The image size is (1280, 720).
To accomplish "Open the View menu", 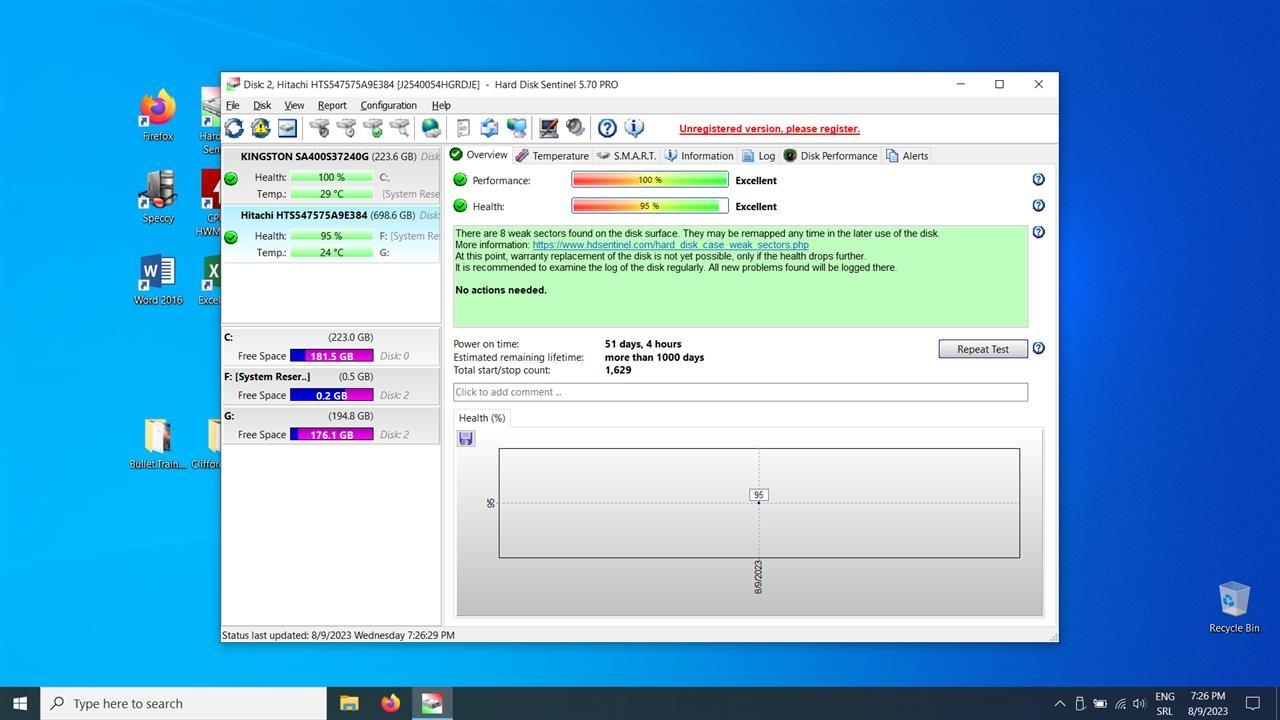I will [294, 105].
